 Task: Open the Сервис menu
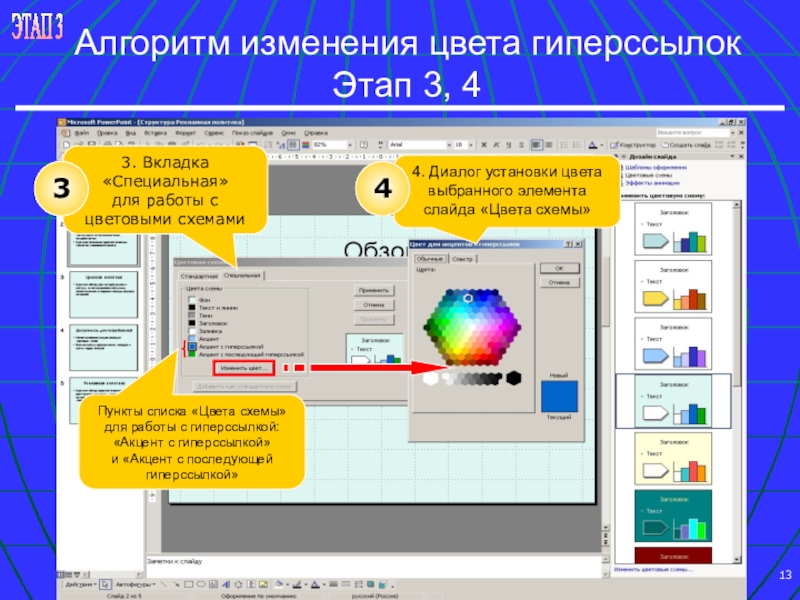(x=214, y=133)
